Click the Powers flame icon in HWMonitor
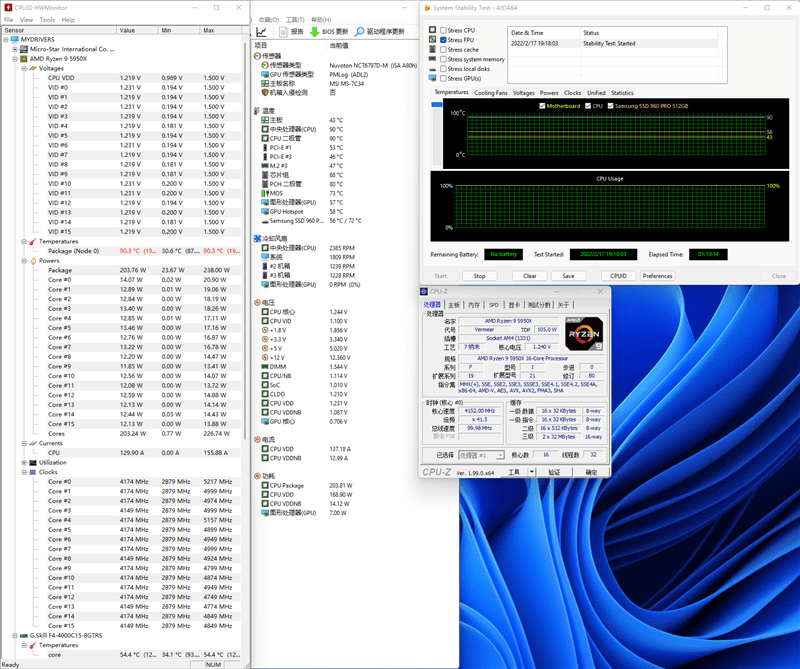 tap(33, 261)
